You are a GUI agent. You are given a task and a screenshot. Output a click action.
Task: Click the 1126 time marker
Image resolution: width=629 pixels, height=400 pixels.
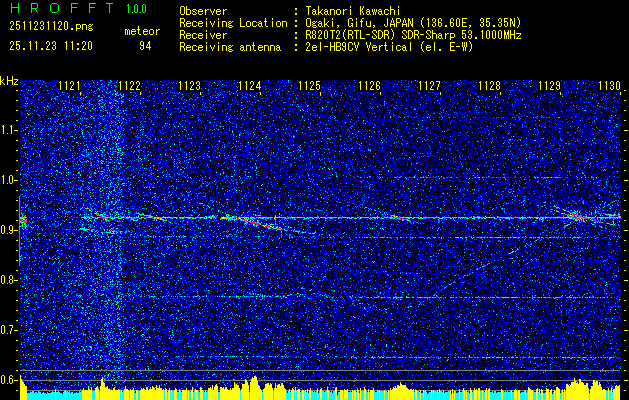(369, 86)
